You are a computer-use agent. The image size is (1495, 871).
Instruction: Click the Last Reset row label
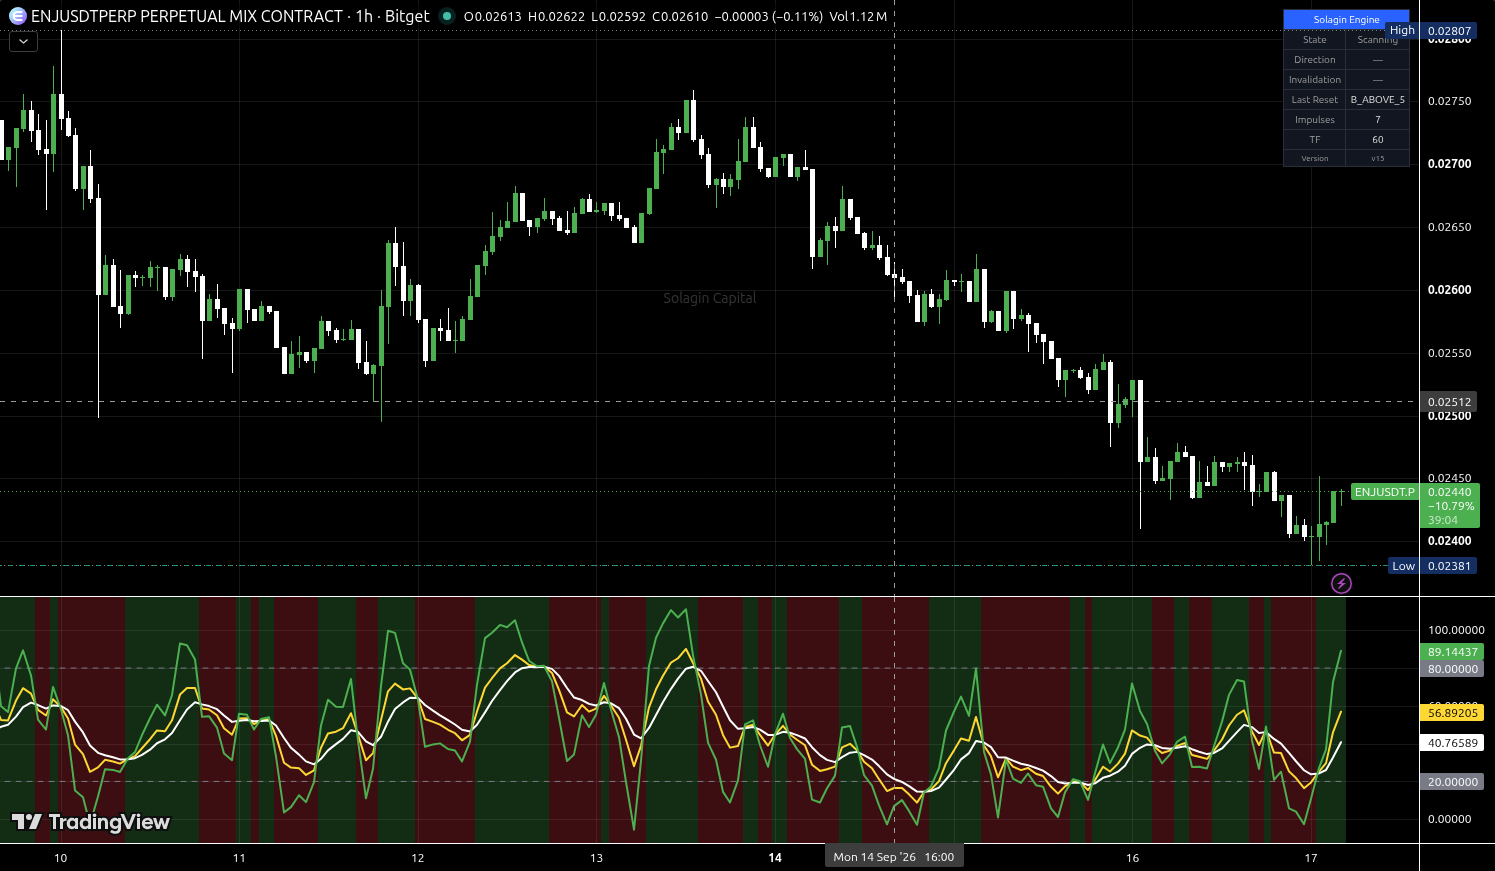[x=1314, y=100]
